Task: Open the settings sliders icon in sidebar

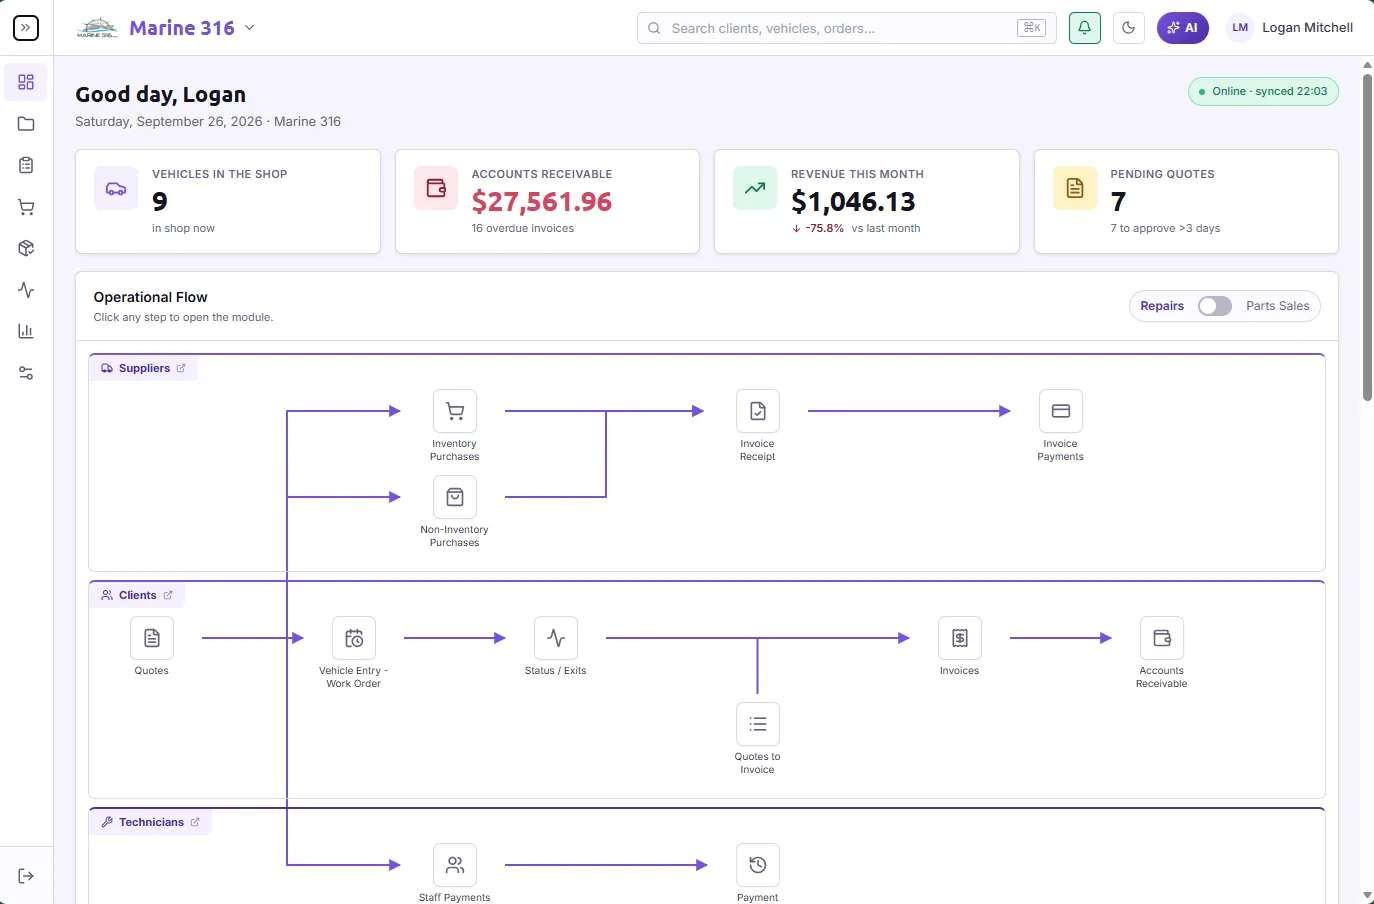Action: pyautogui.click(x=26, y=373)
